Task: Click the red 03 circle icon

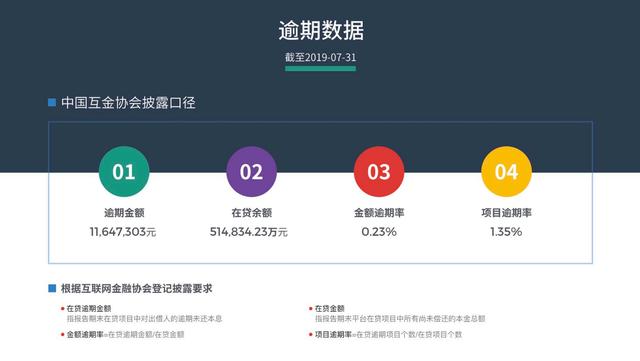Action: tap(379, 172)
